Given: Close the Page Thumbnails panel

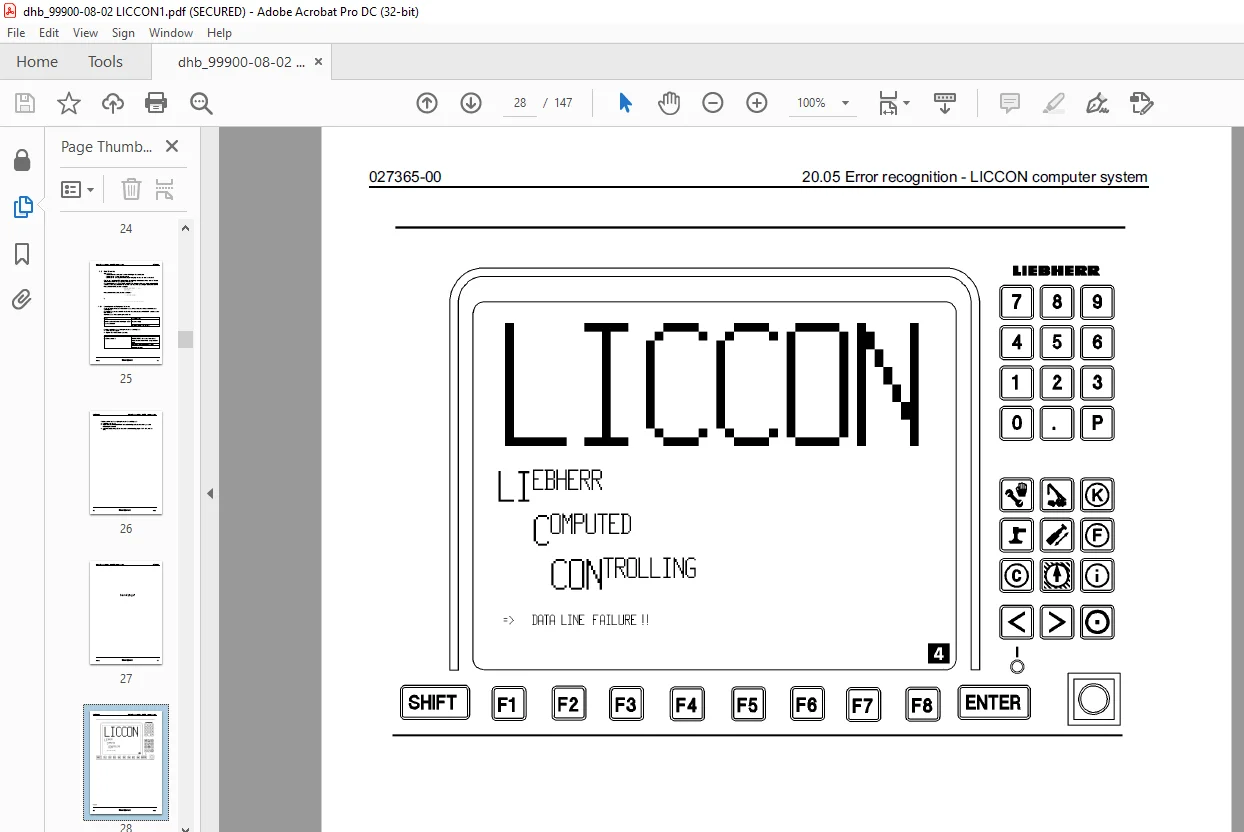Looking at the screenshot, I should coord(172,146).
